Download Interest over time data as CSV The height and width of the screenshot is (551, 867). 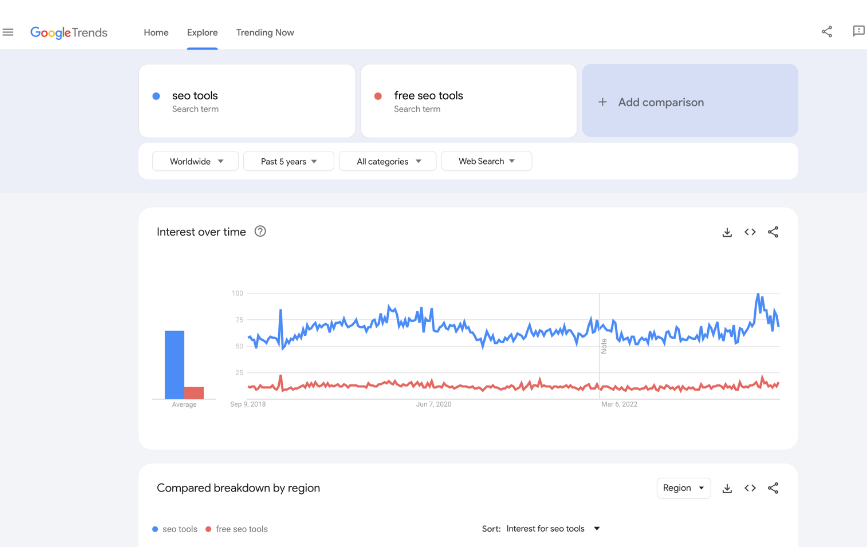727,232
